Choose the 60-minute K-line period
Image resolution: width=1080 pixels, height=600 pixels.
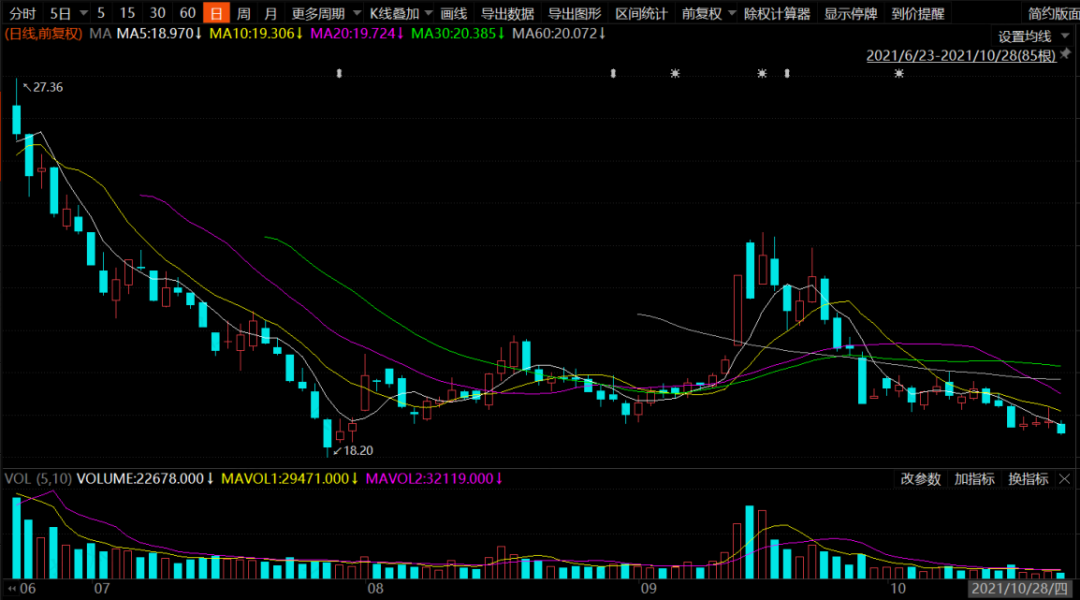coord(187,13)
